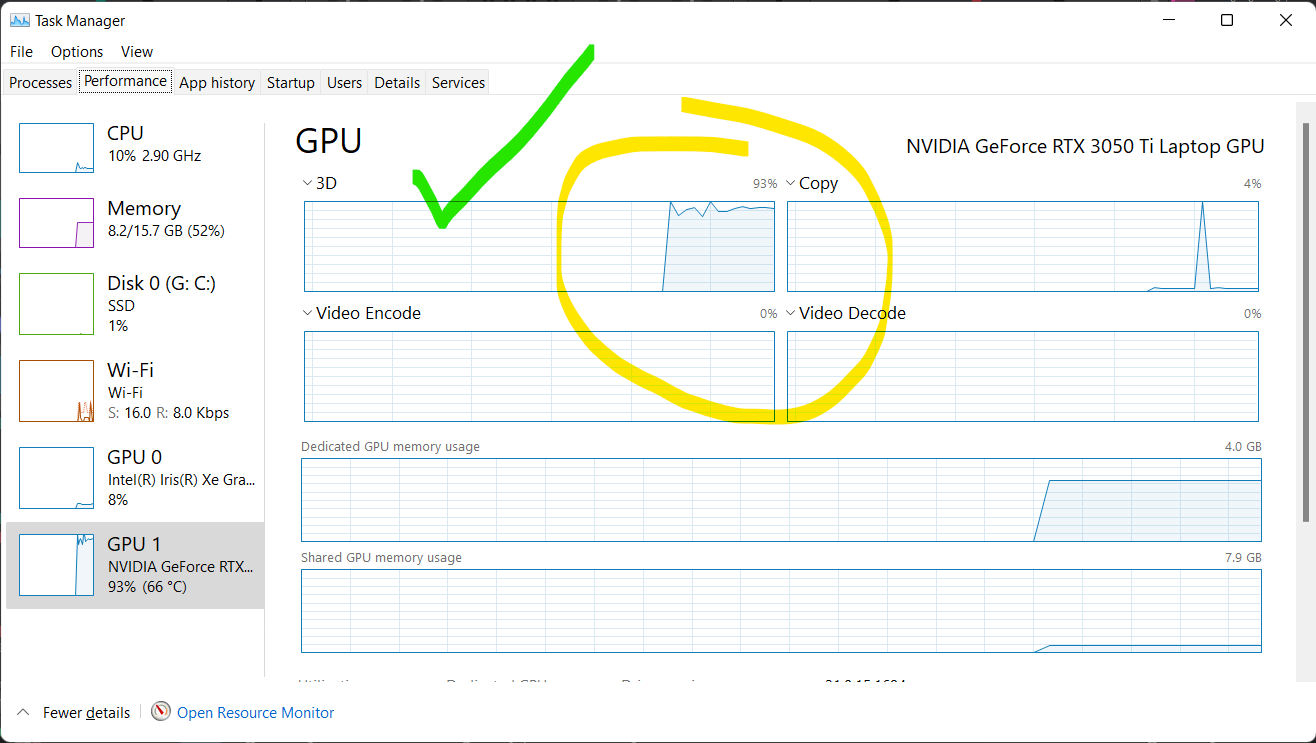Open the Users tab
The image size is (1316, 743).
pyautogui.click(x=344, y=83)
